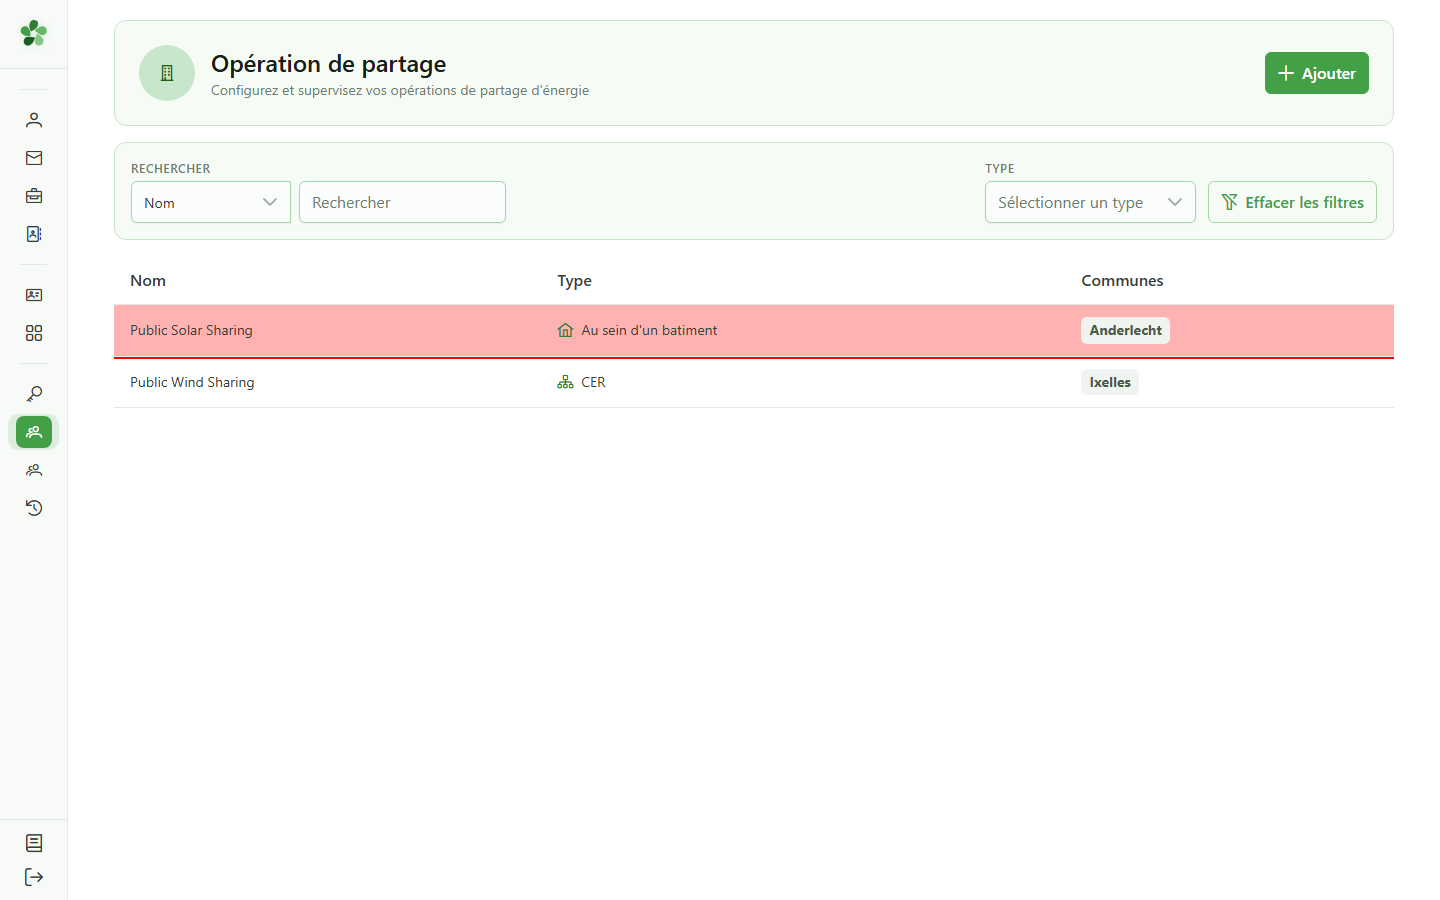This screenshot has height=900, width=1440.
Task: Open the document list icon above logout
Action: [x=34, y=843]
